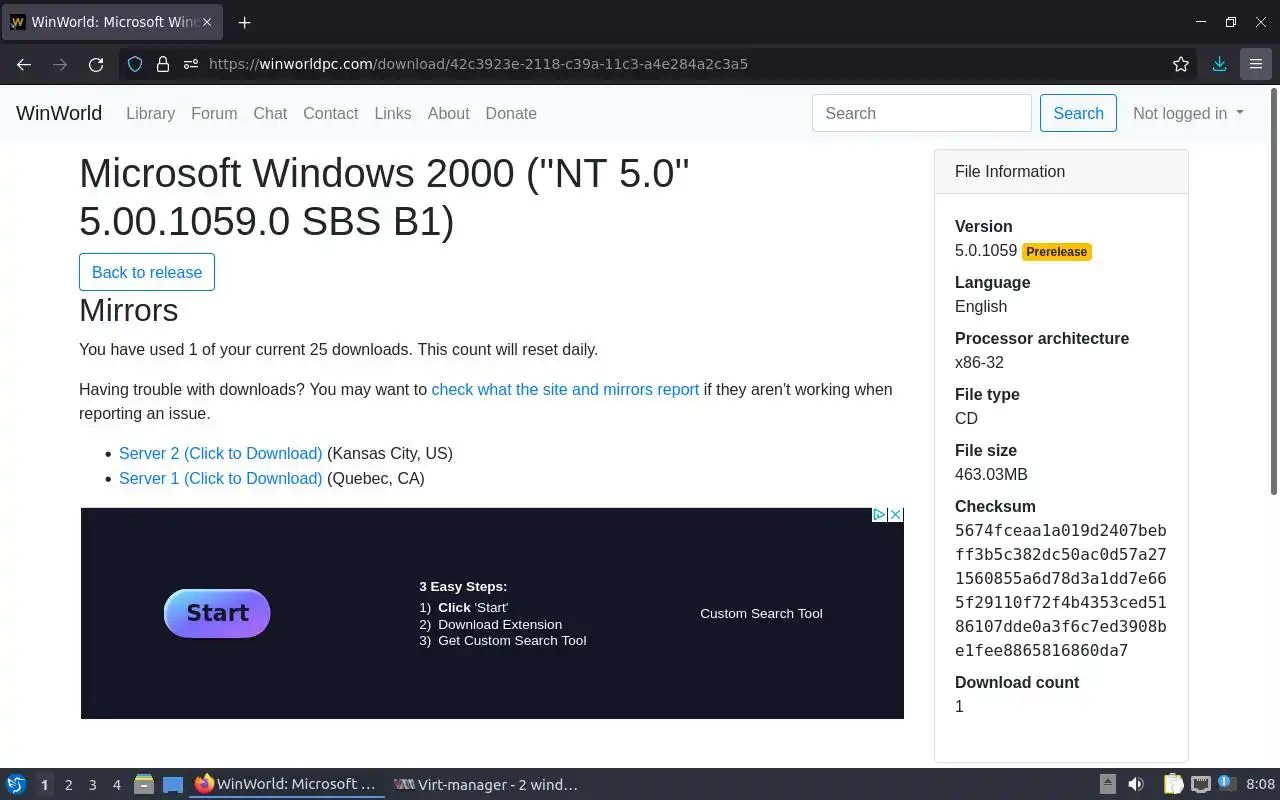
Task: Open a new browser tab
Action: [244, 22]
